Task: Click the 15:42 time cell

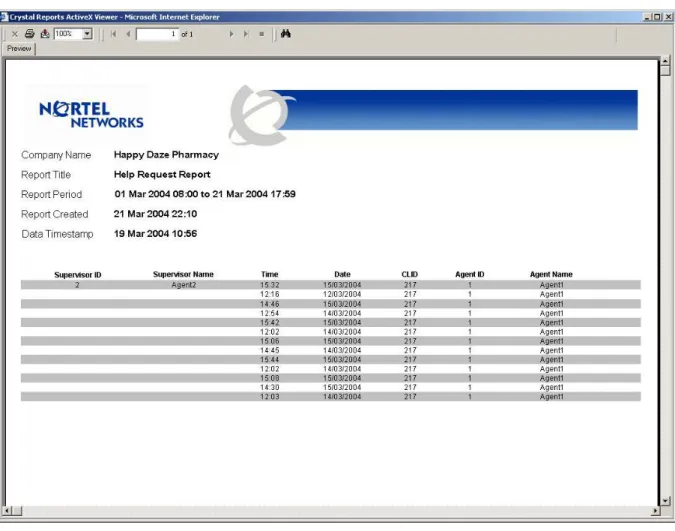Action: pos(269,323)
